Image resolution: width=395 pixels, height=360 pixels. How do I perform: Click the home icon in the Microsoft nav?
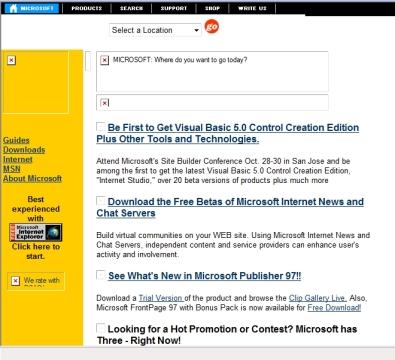tap(13, 8)
